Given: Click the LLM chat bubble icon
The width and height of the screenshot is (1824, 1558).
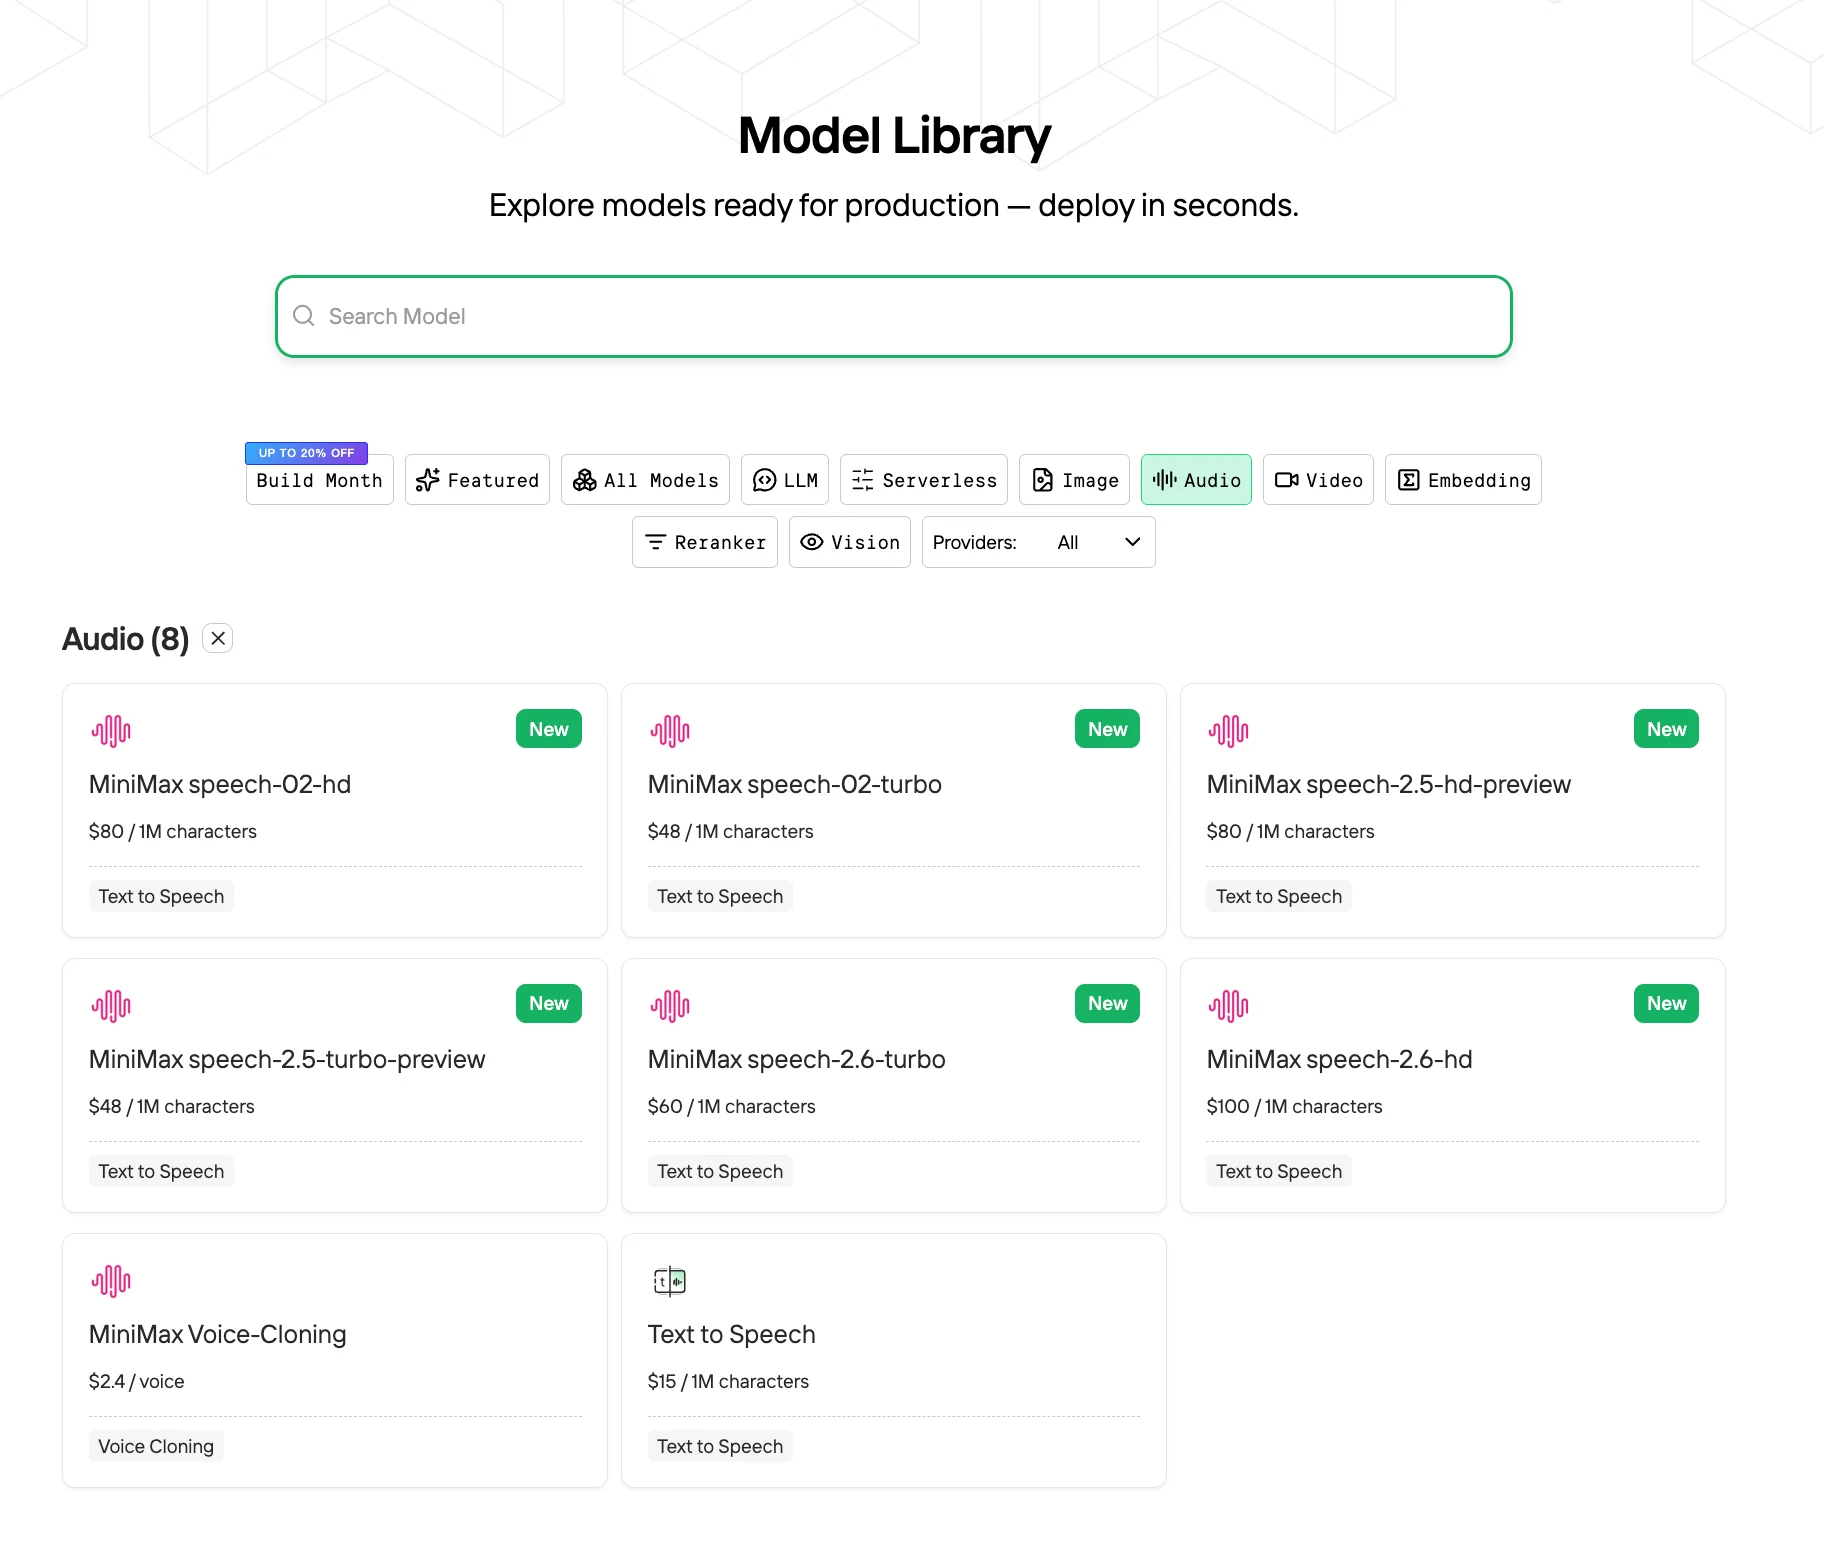Looking at the screenshot, I should pyautogui.click(x=764, y=480).
